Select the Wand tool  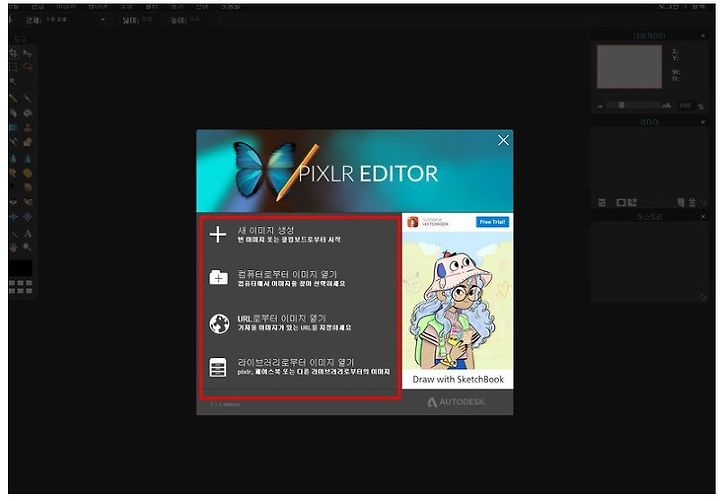coord(14,83)
